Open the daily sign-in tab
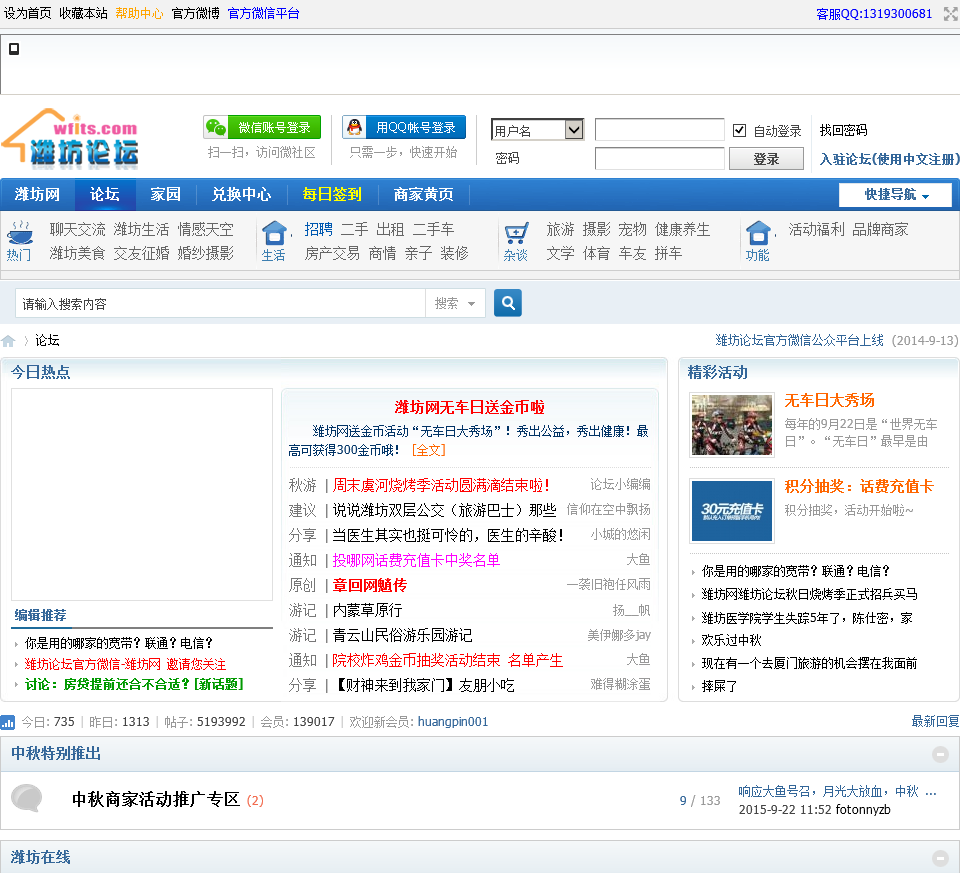The image size is (960, 873). pyautogui.click(x=332, y=195)
